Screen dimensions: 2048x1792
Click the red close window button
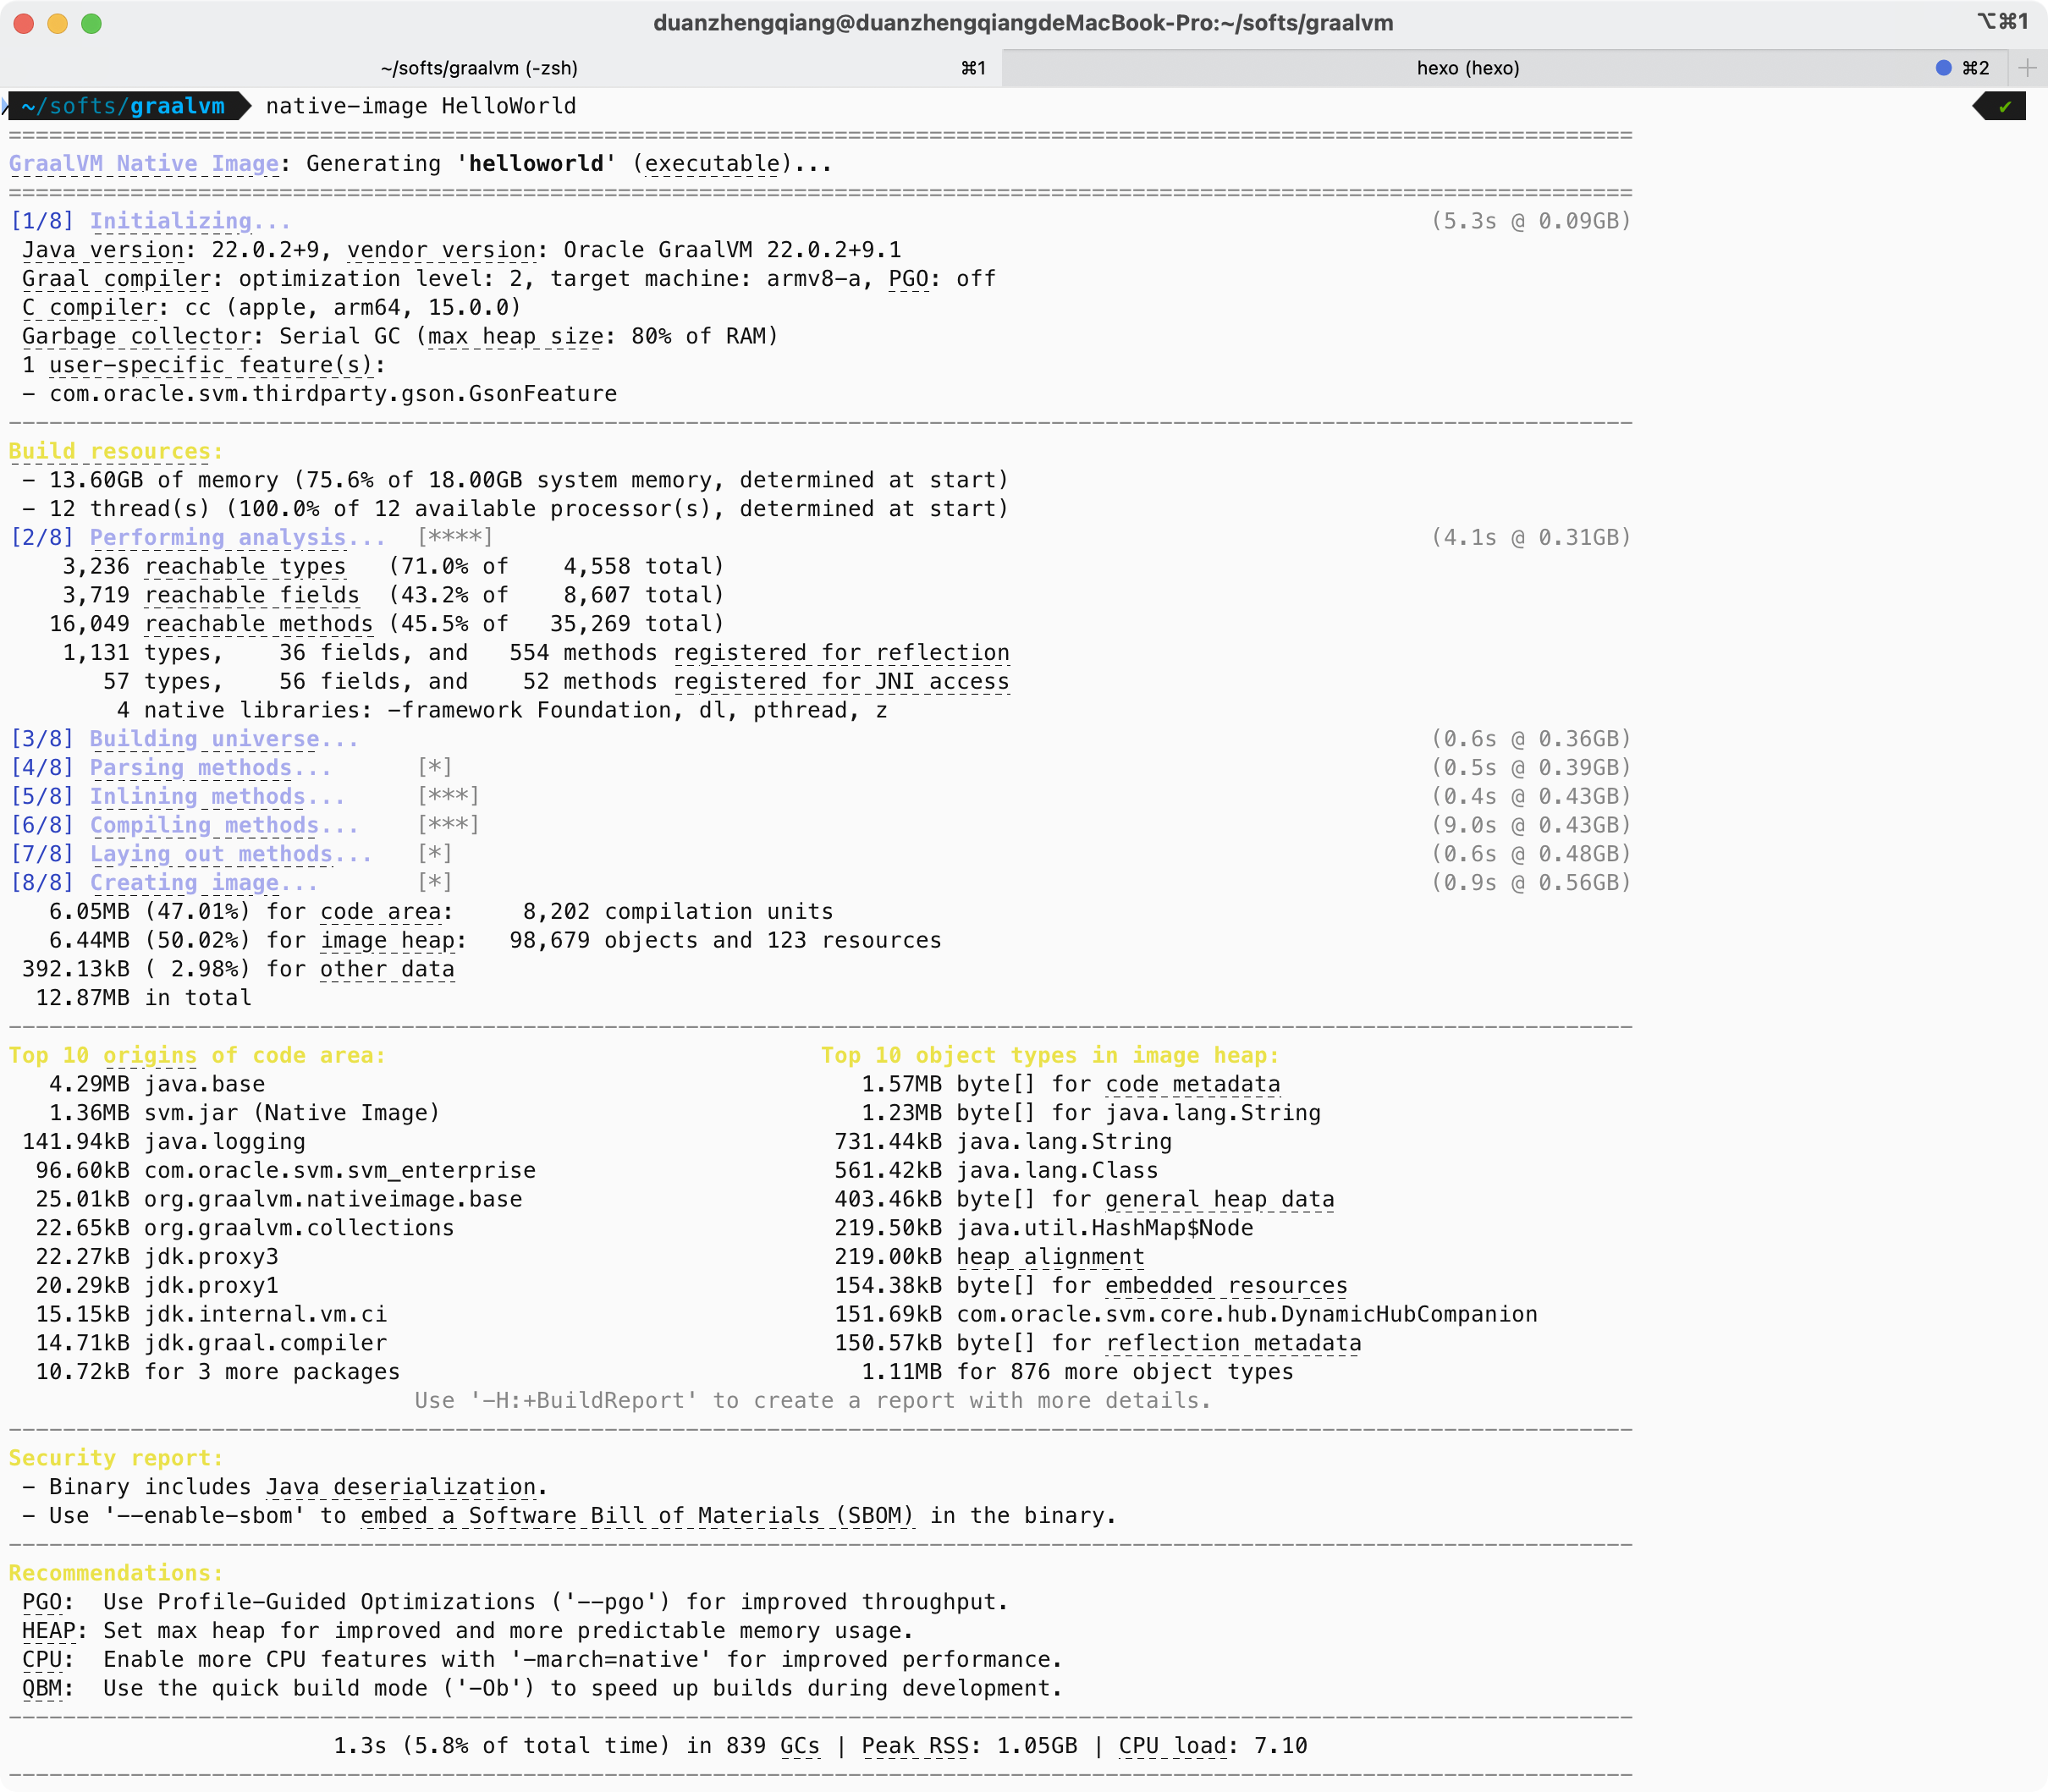24,23
